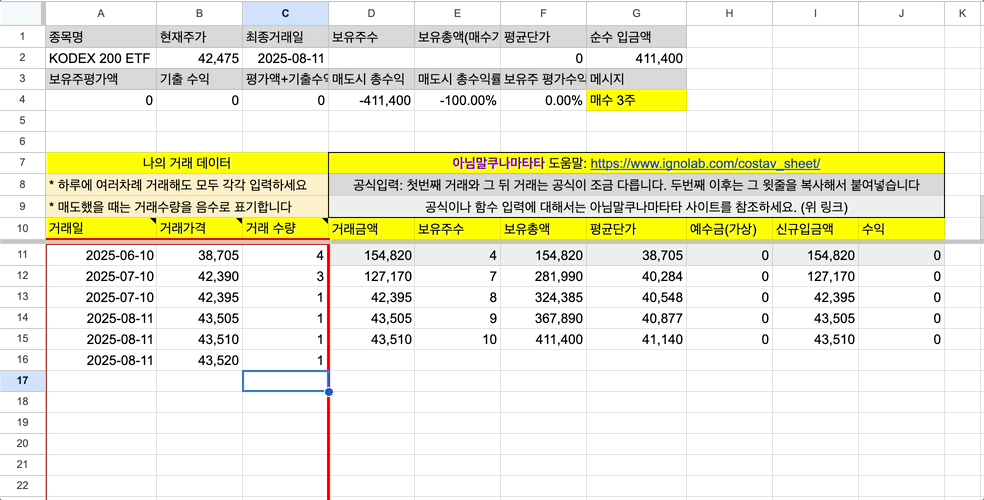The height and width of the screenshot is (500, 984).
Task: Click average price 40,284
Action: 636,276
